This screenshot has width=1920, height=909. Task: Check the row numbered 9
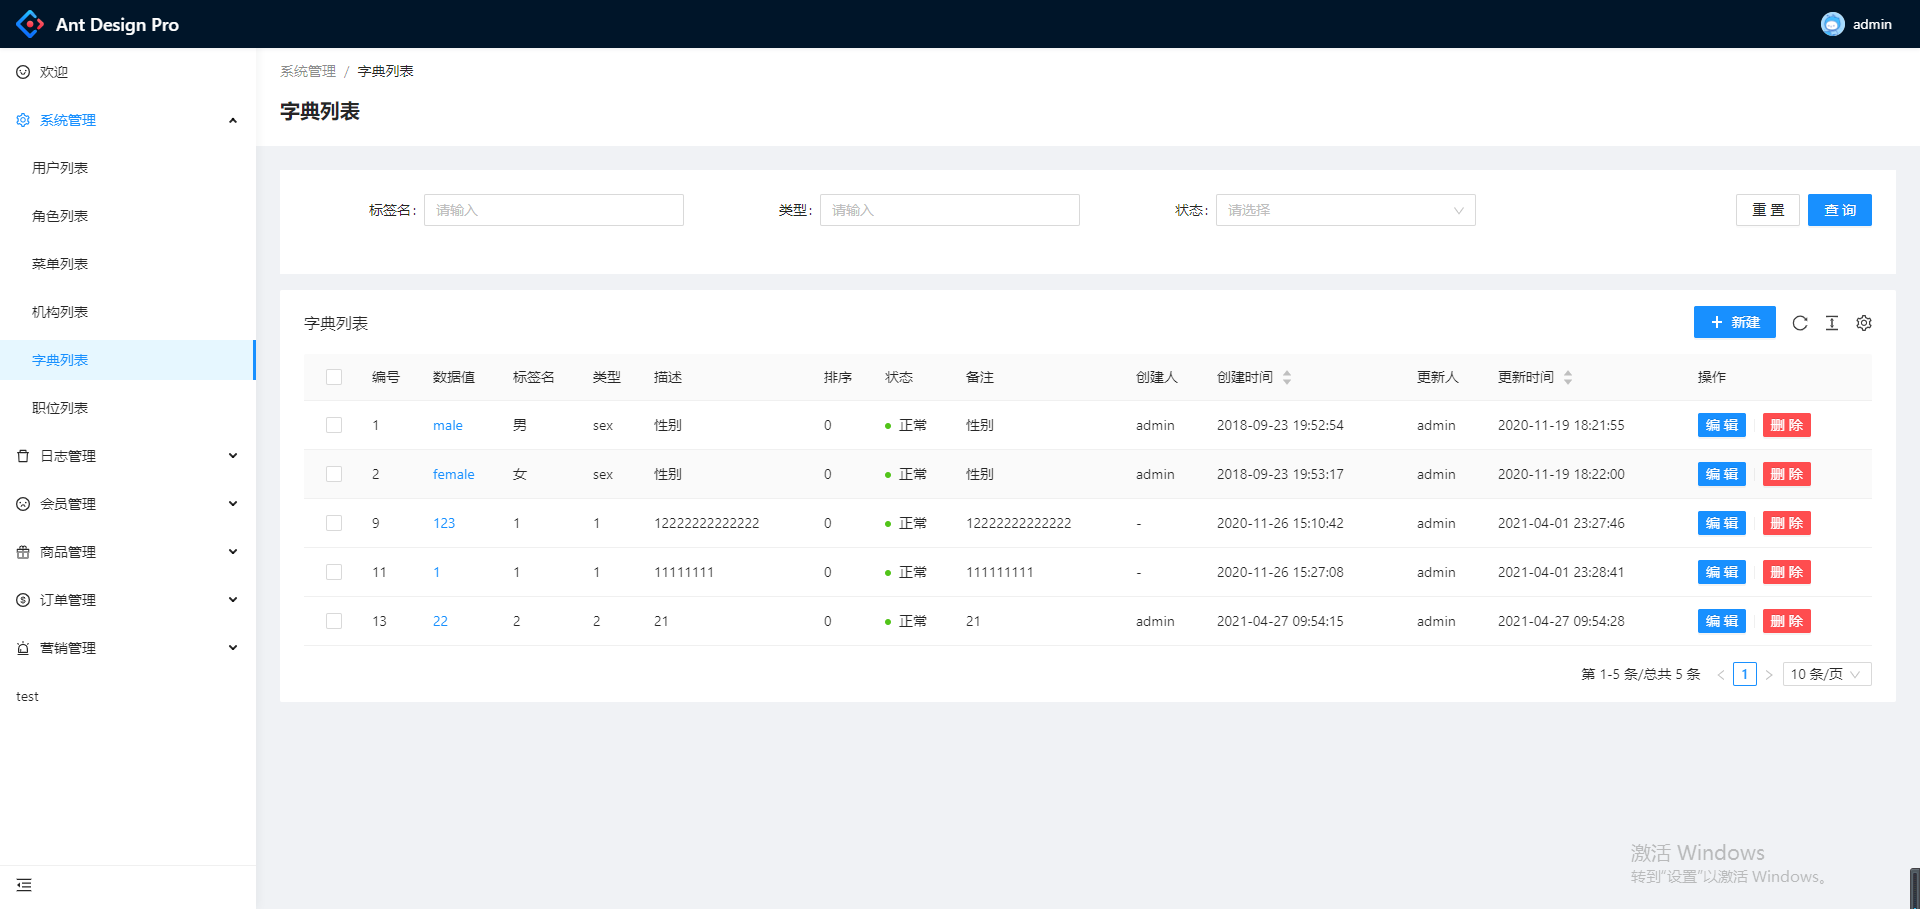[334, 523]
